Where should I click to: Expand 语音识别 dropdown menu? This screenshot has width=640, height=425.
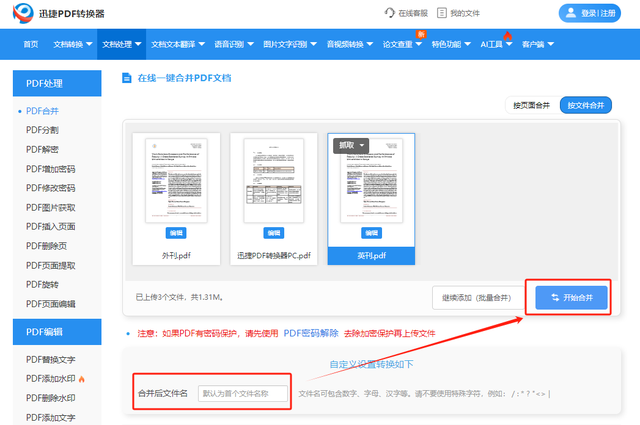pos(234,44)
